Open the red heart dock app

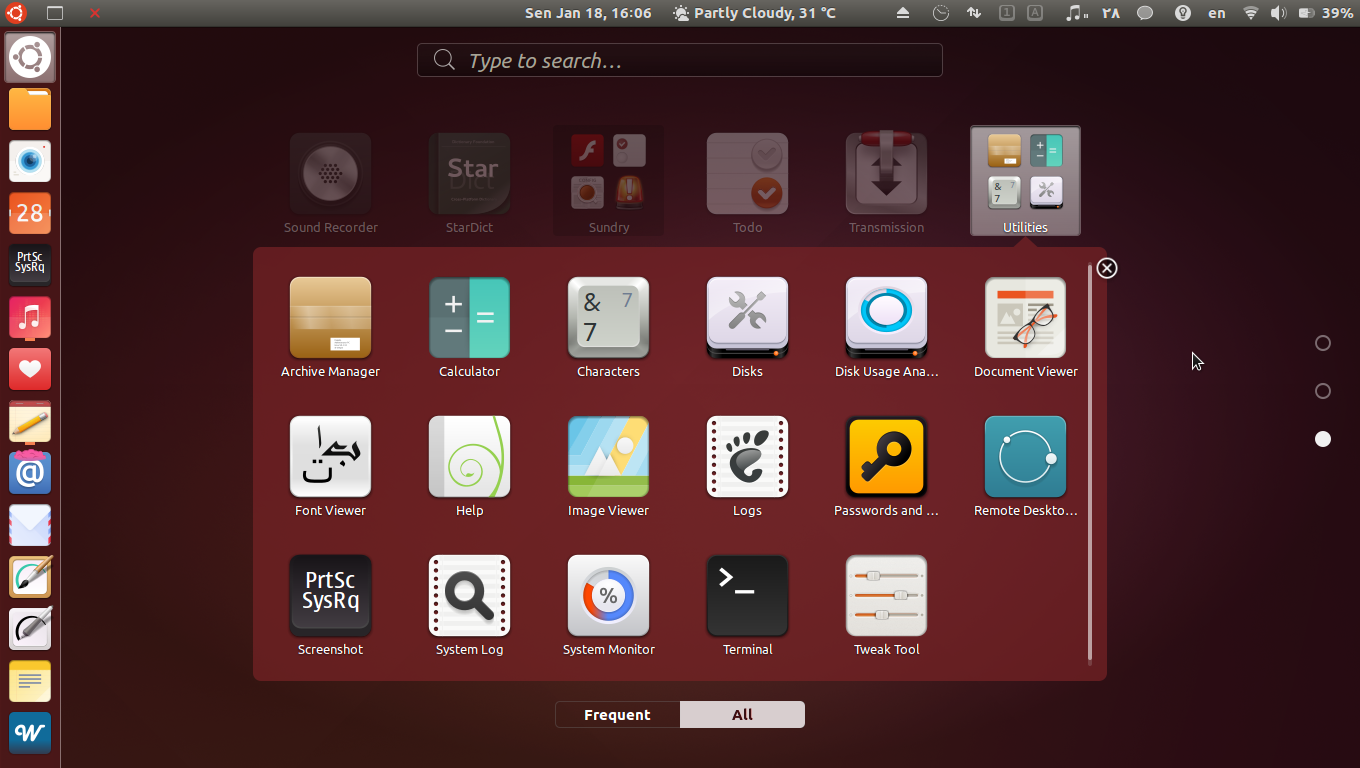point(30,369)
